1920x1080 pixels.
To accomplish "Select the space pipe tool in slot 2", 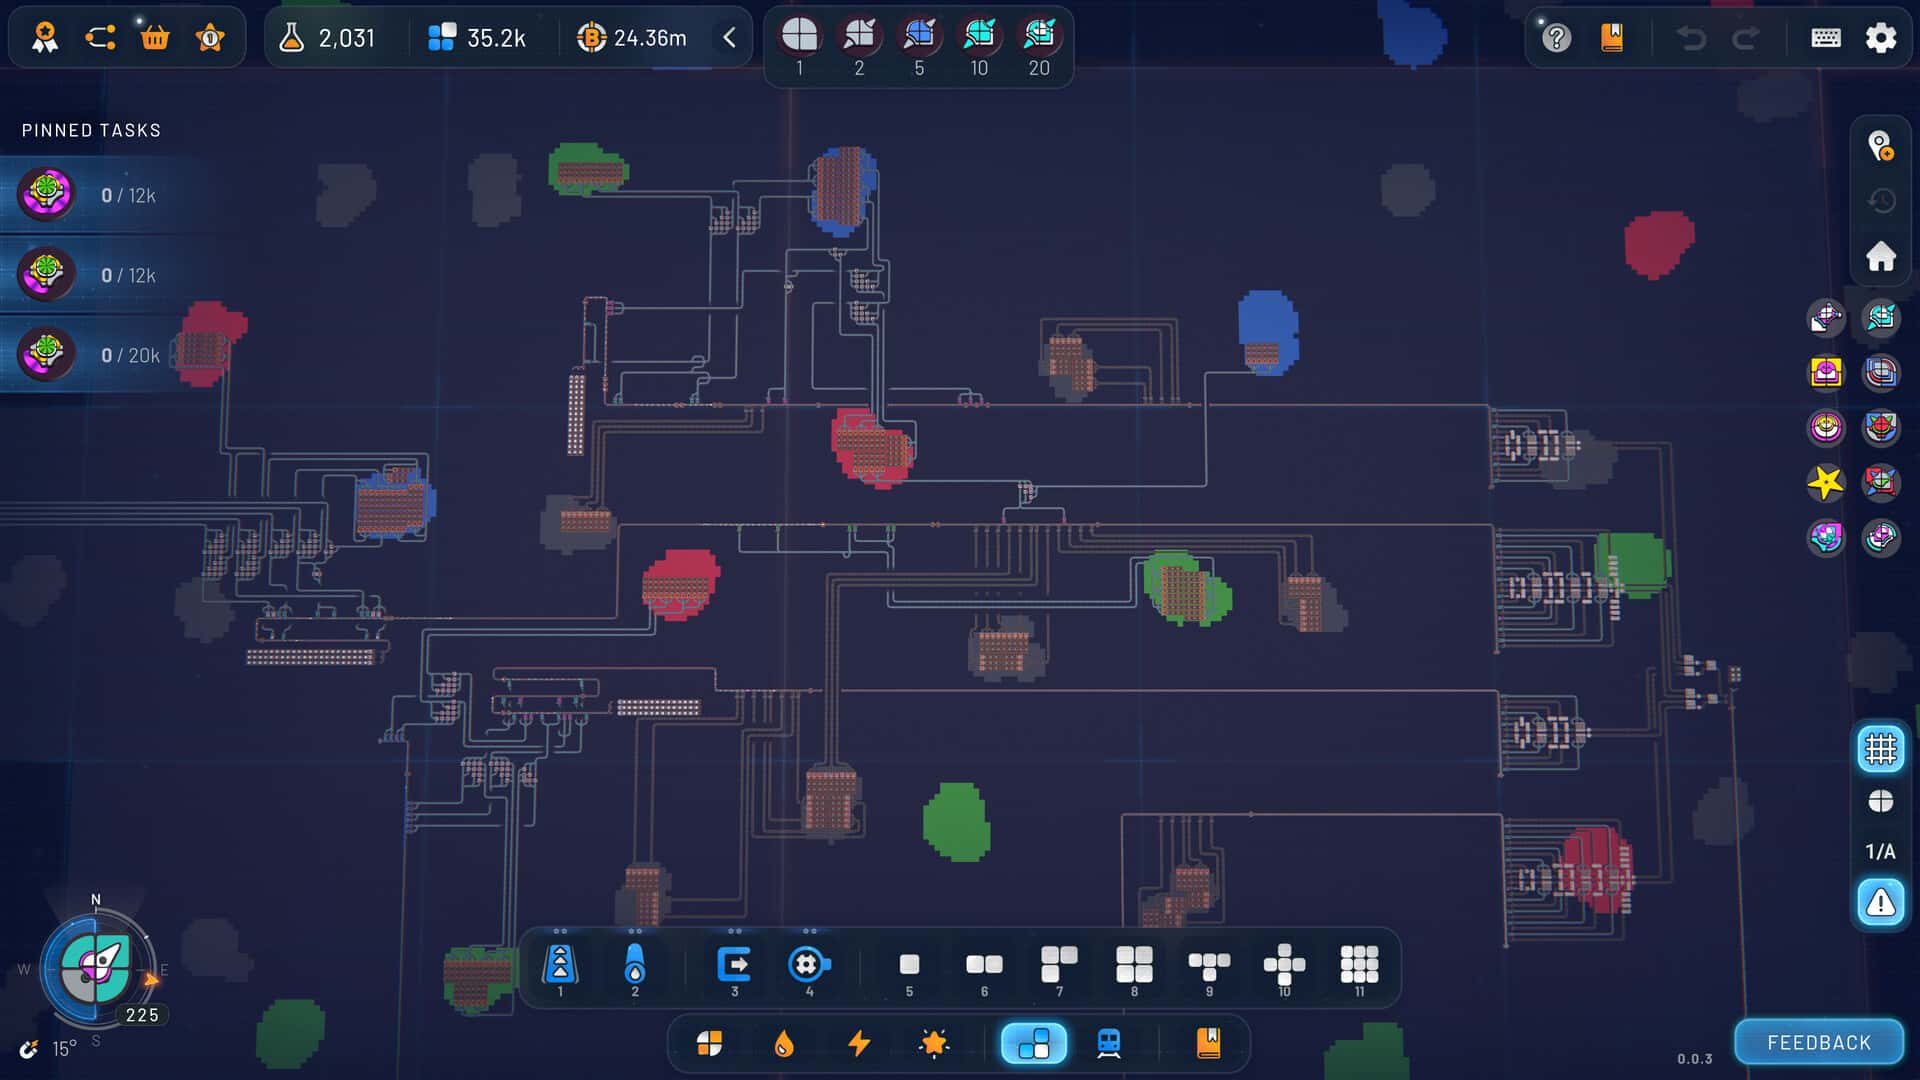I will point(635,966).
